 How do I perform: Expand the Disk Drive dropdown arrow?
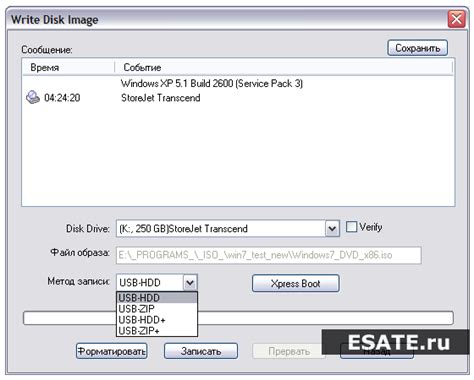tap(332, 229)
